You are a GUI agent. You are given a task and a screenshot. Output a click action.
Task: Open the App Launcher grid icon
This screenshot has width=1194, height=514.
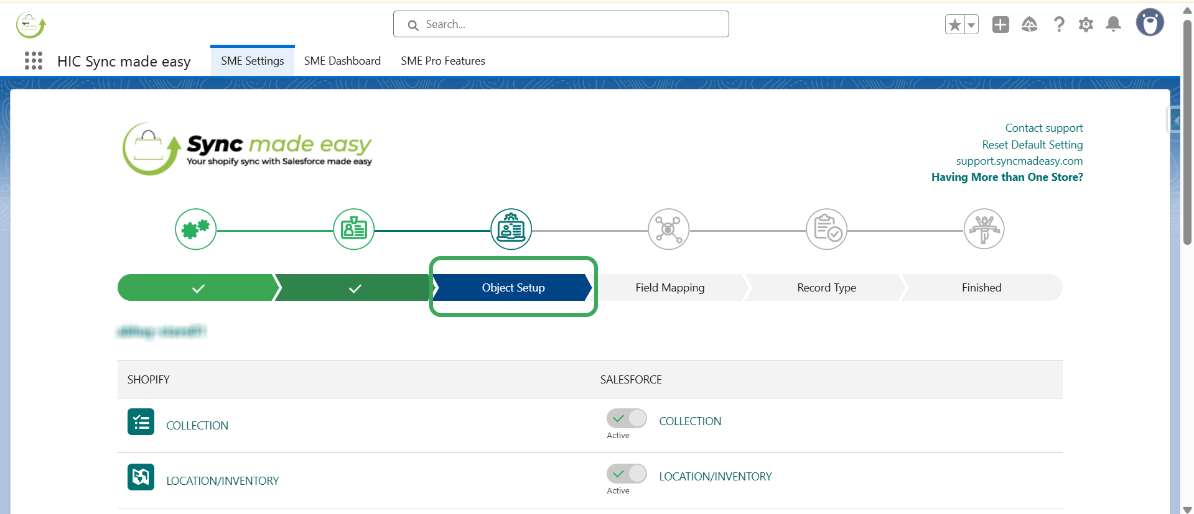(33, 61)
